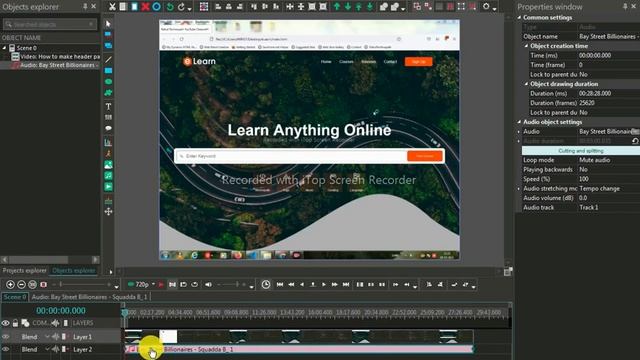Collapse the Object creation time section

[x=526, y=46]
